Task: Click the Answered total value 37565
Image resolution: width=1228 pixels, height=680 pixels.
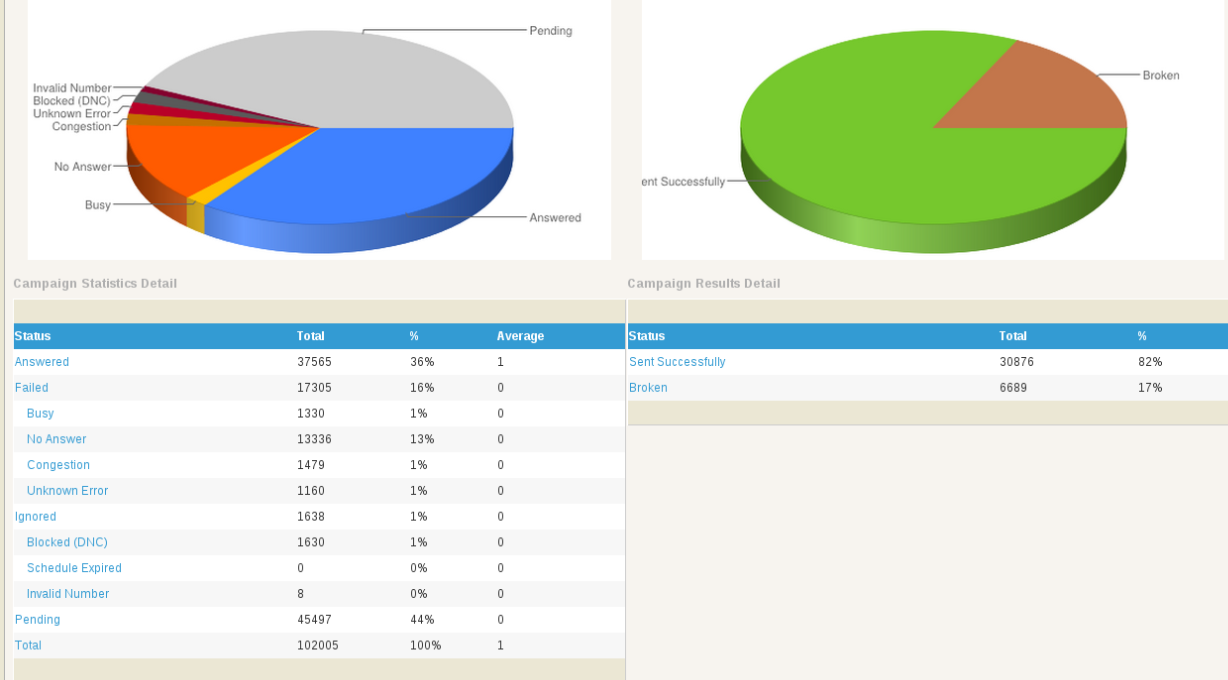Action: pos(314,362)
